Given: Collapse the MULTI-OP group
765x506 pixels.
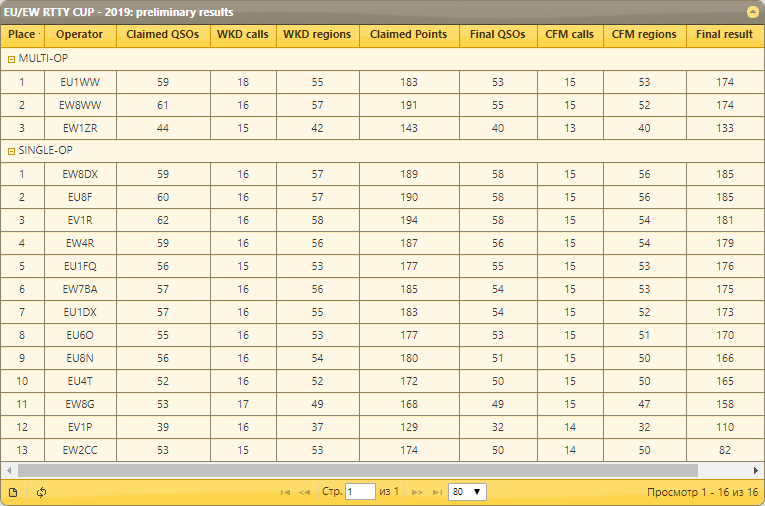Looking at the screenshot, I should click(11, 58).
